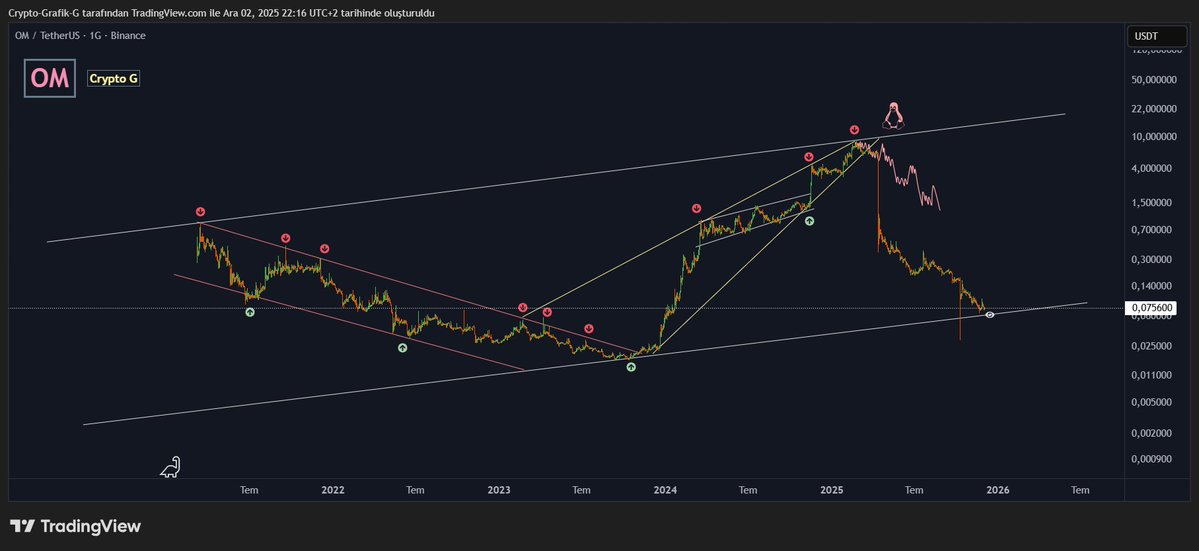Select the white circle marker at current price
Screen dimensions: 1199x551
point(989,315)
